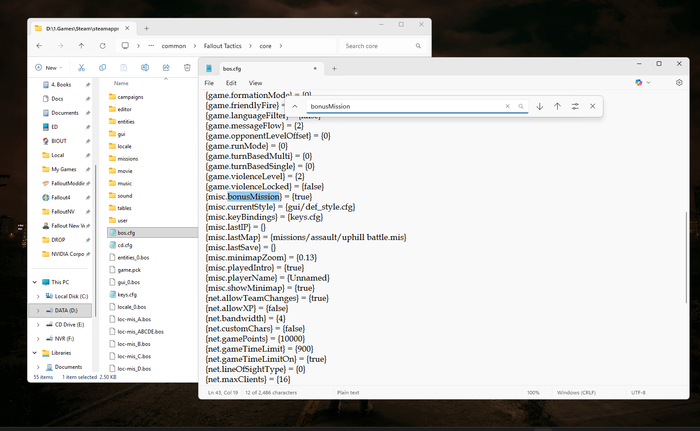
Task: Click Fallout Tactics in the breadcrumb path
Action: pos(236,46)
